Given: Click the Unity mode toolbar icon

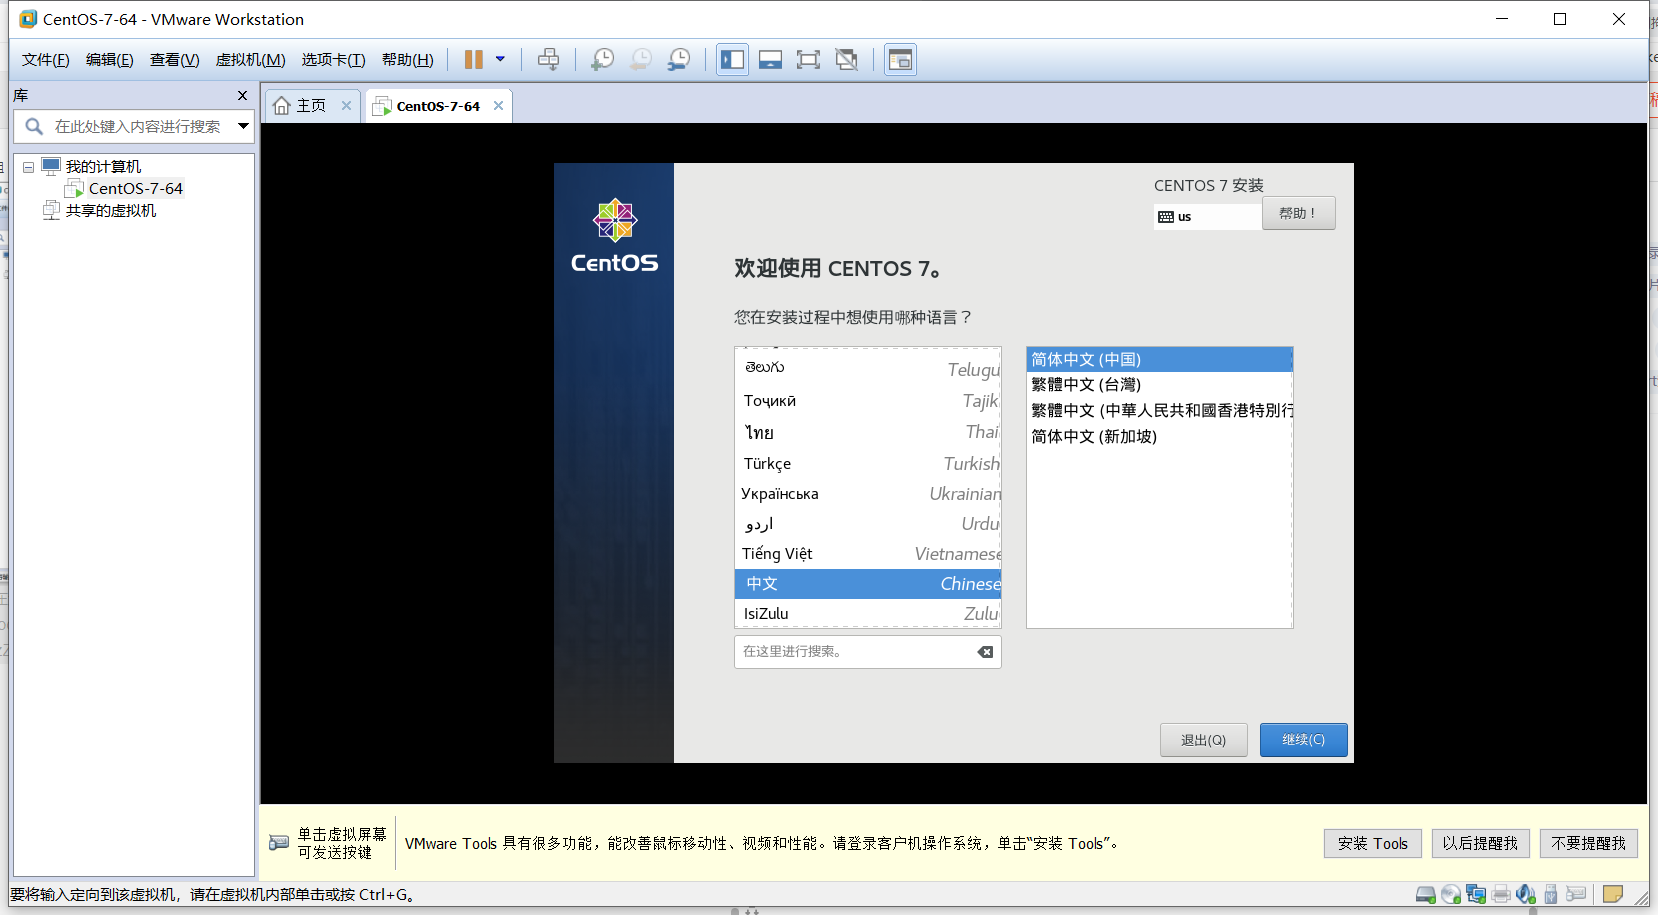Looking at the screenshot, I should coord(847,60).
